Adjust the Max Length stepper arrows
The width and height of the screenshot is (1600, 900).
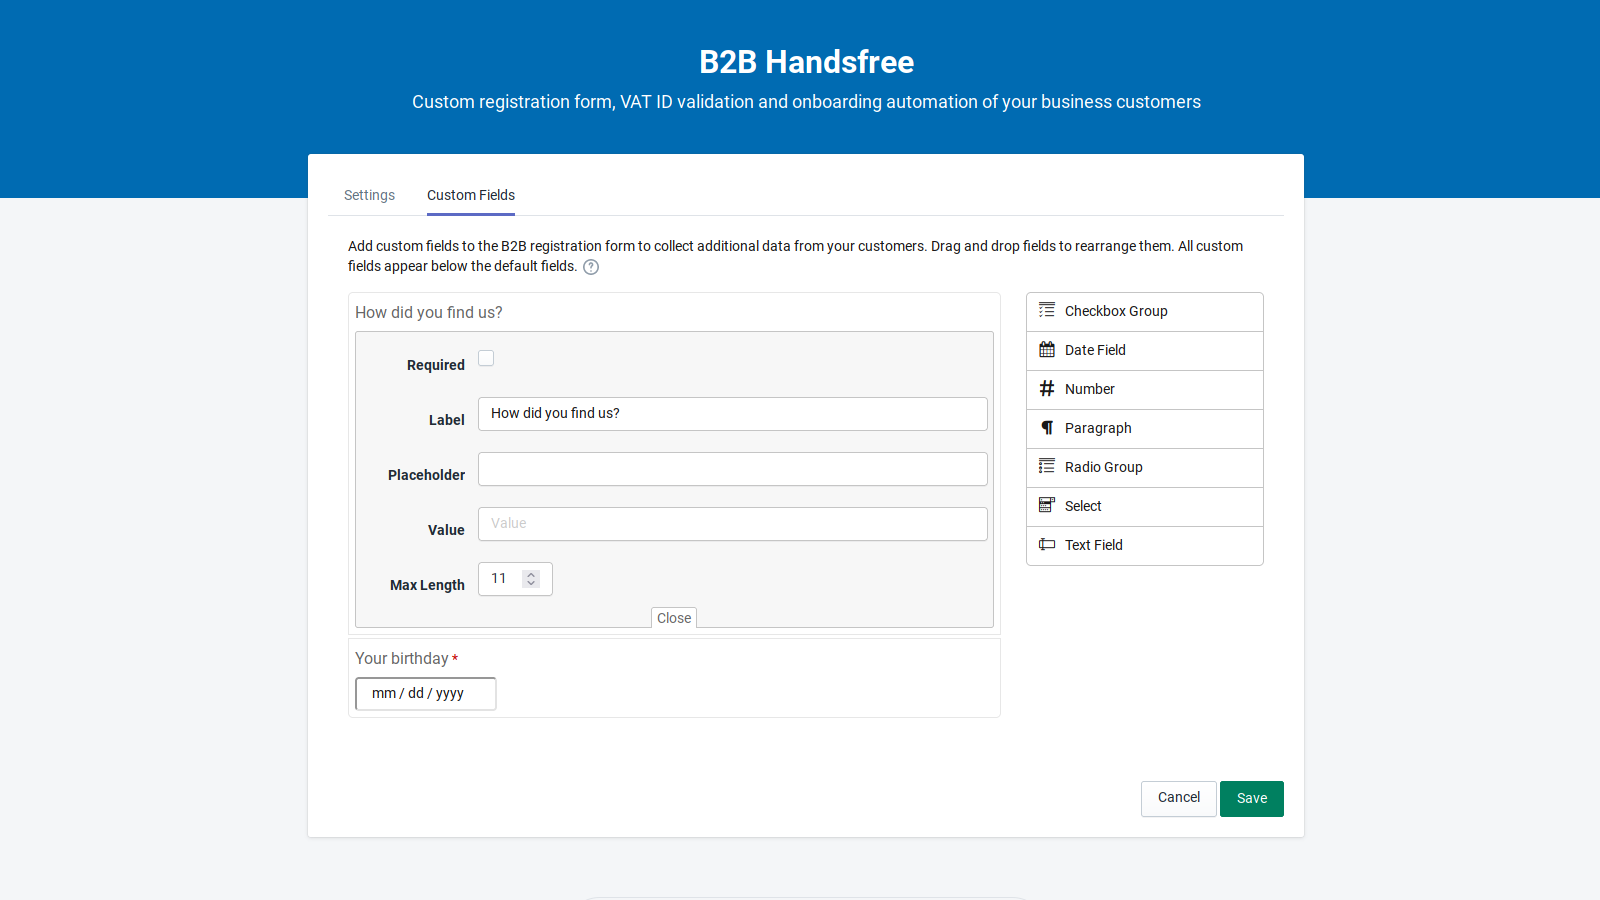(531, 579)
